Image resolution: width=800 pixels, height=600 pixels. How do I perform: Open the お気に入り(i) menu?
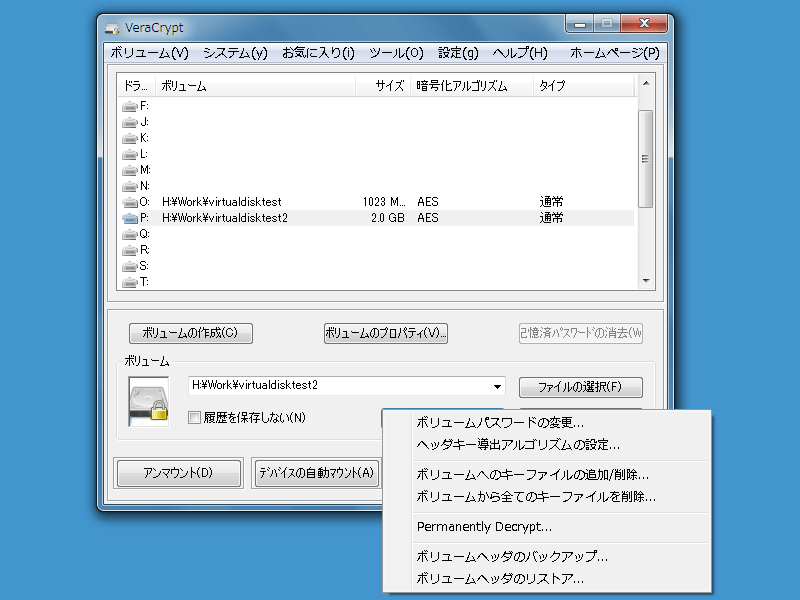pos(318,53)
